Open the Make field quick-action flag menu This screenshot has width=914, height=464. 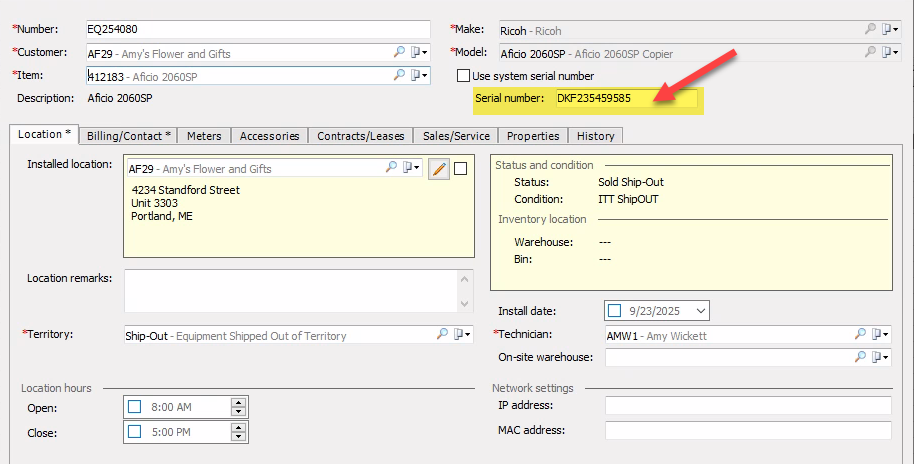[x=890, y=29]
